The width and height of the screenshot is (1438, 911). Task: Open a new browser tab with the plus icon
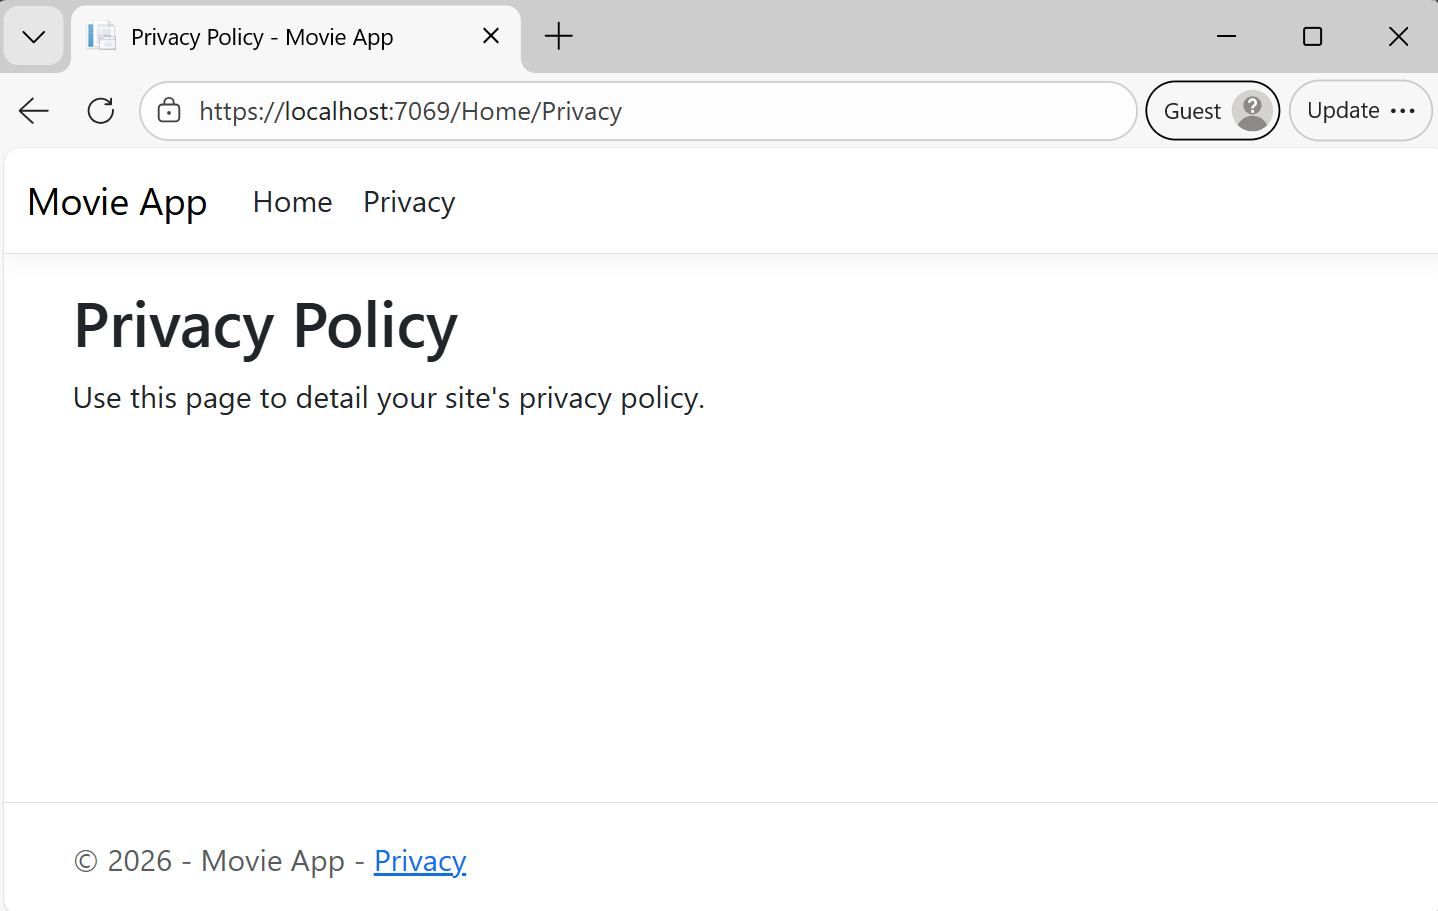557,36
